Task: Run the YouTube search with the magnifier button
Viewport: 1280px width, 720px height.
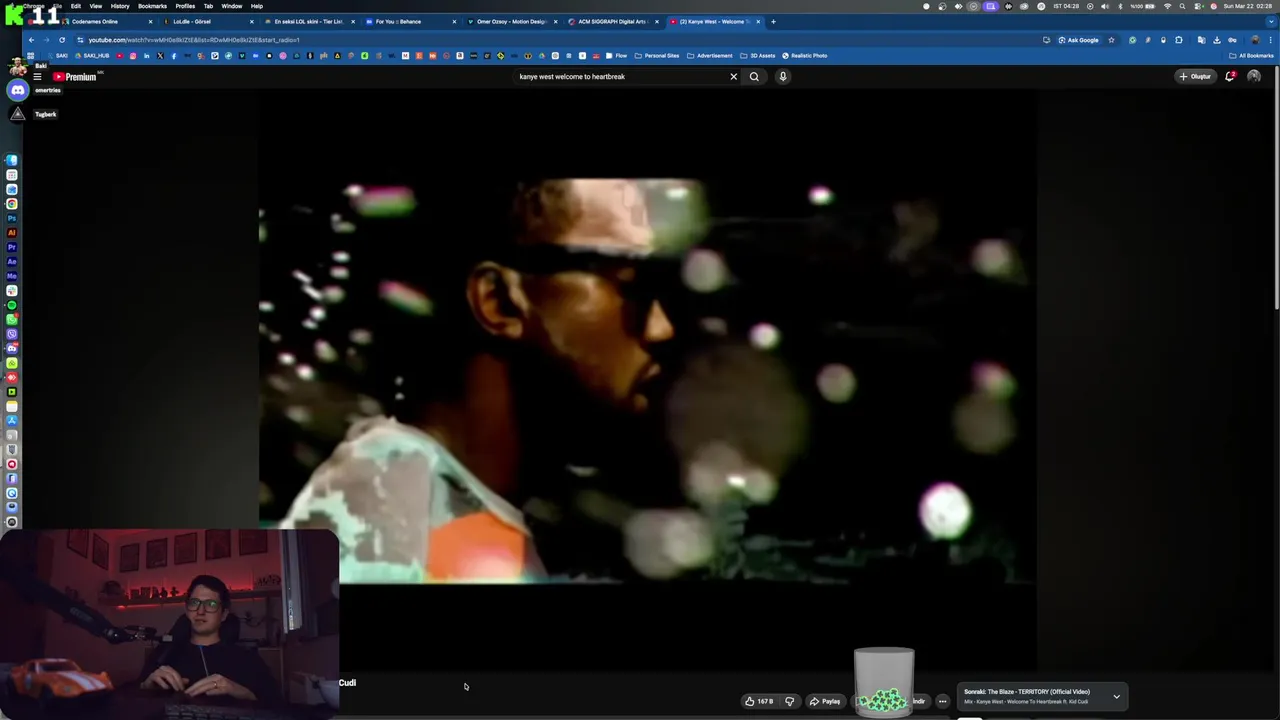Action: (x=754, y=76)
